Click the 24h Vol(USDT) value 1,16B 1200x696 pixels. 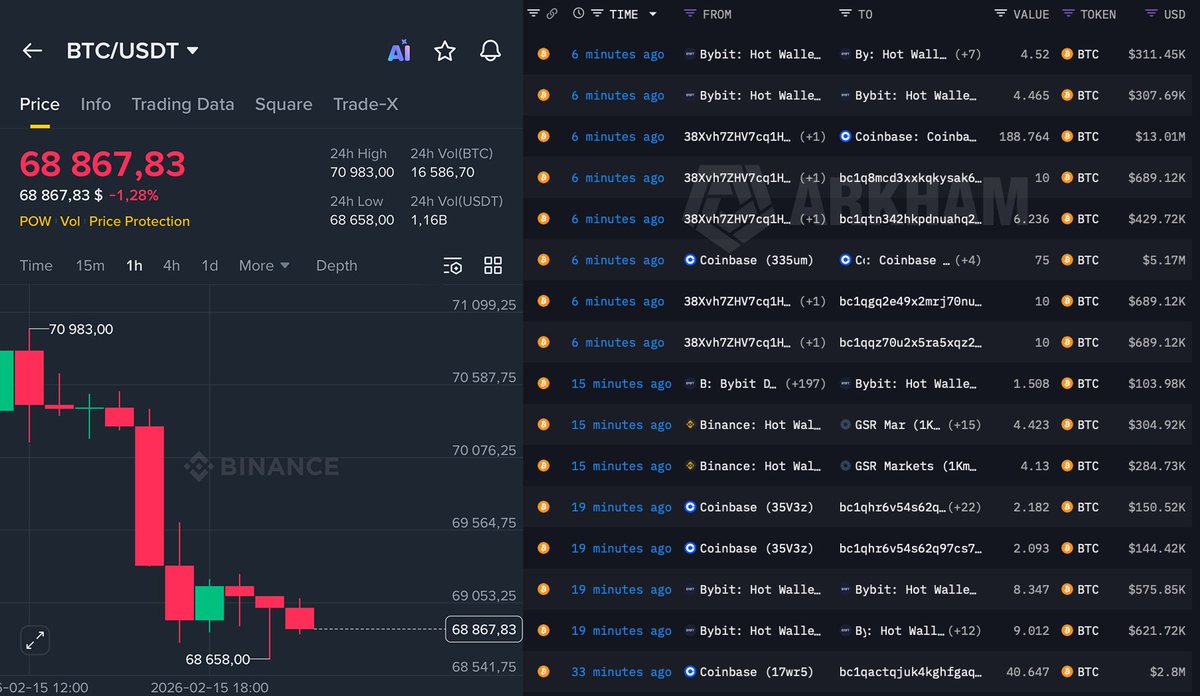(x=429, y=220)
